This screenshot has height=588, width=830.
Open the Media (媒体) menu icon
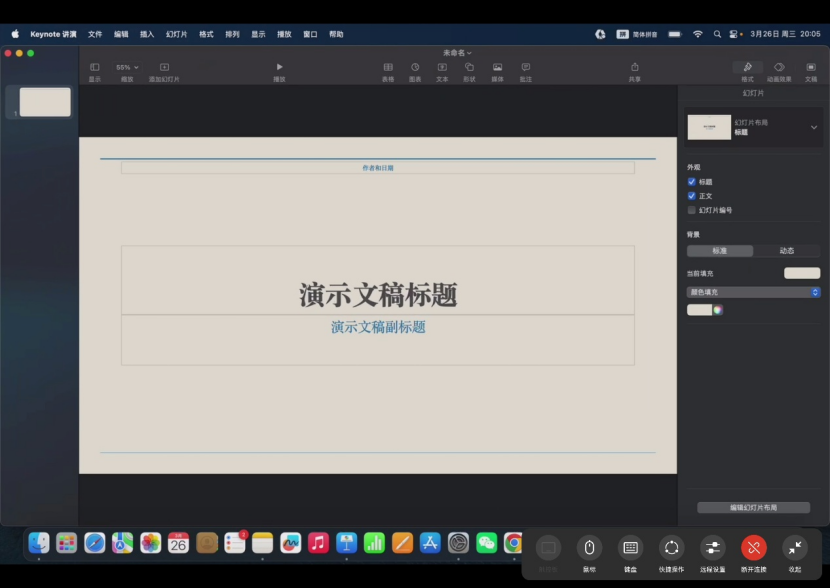coord(497,68)
